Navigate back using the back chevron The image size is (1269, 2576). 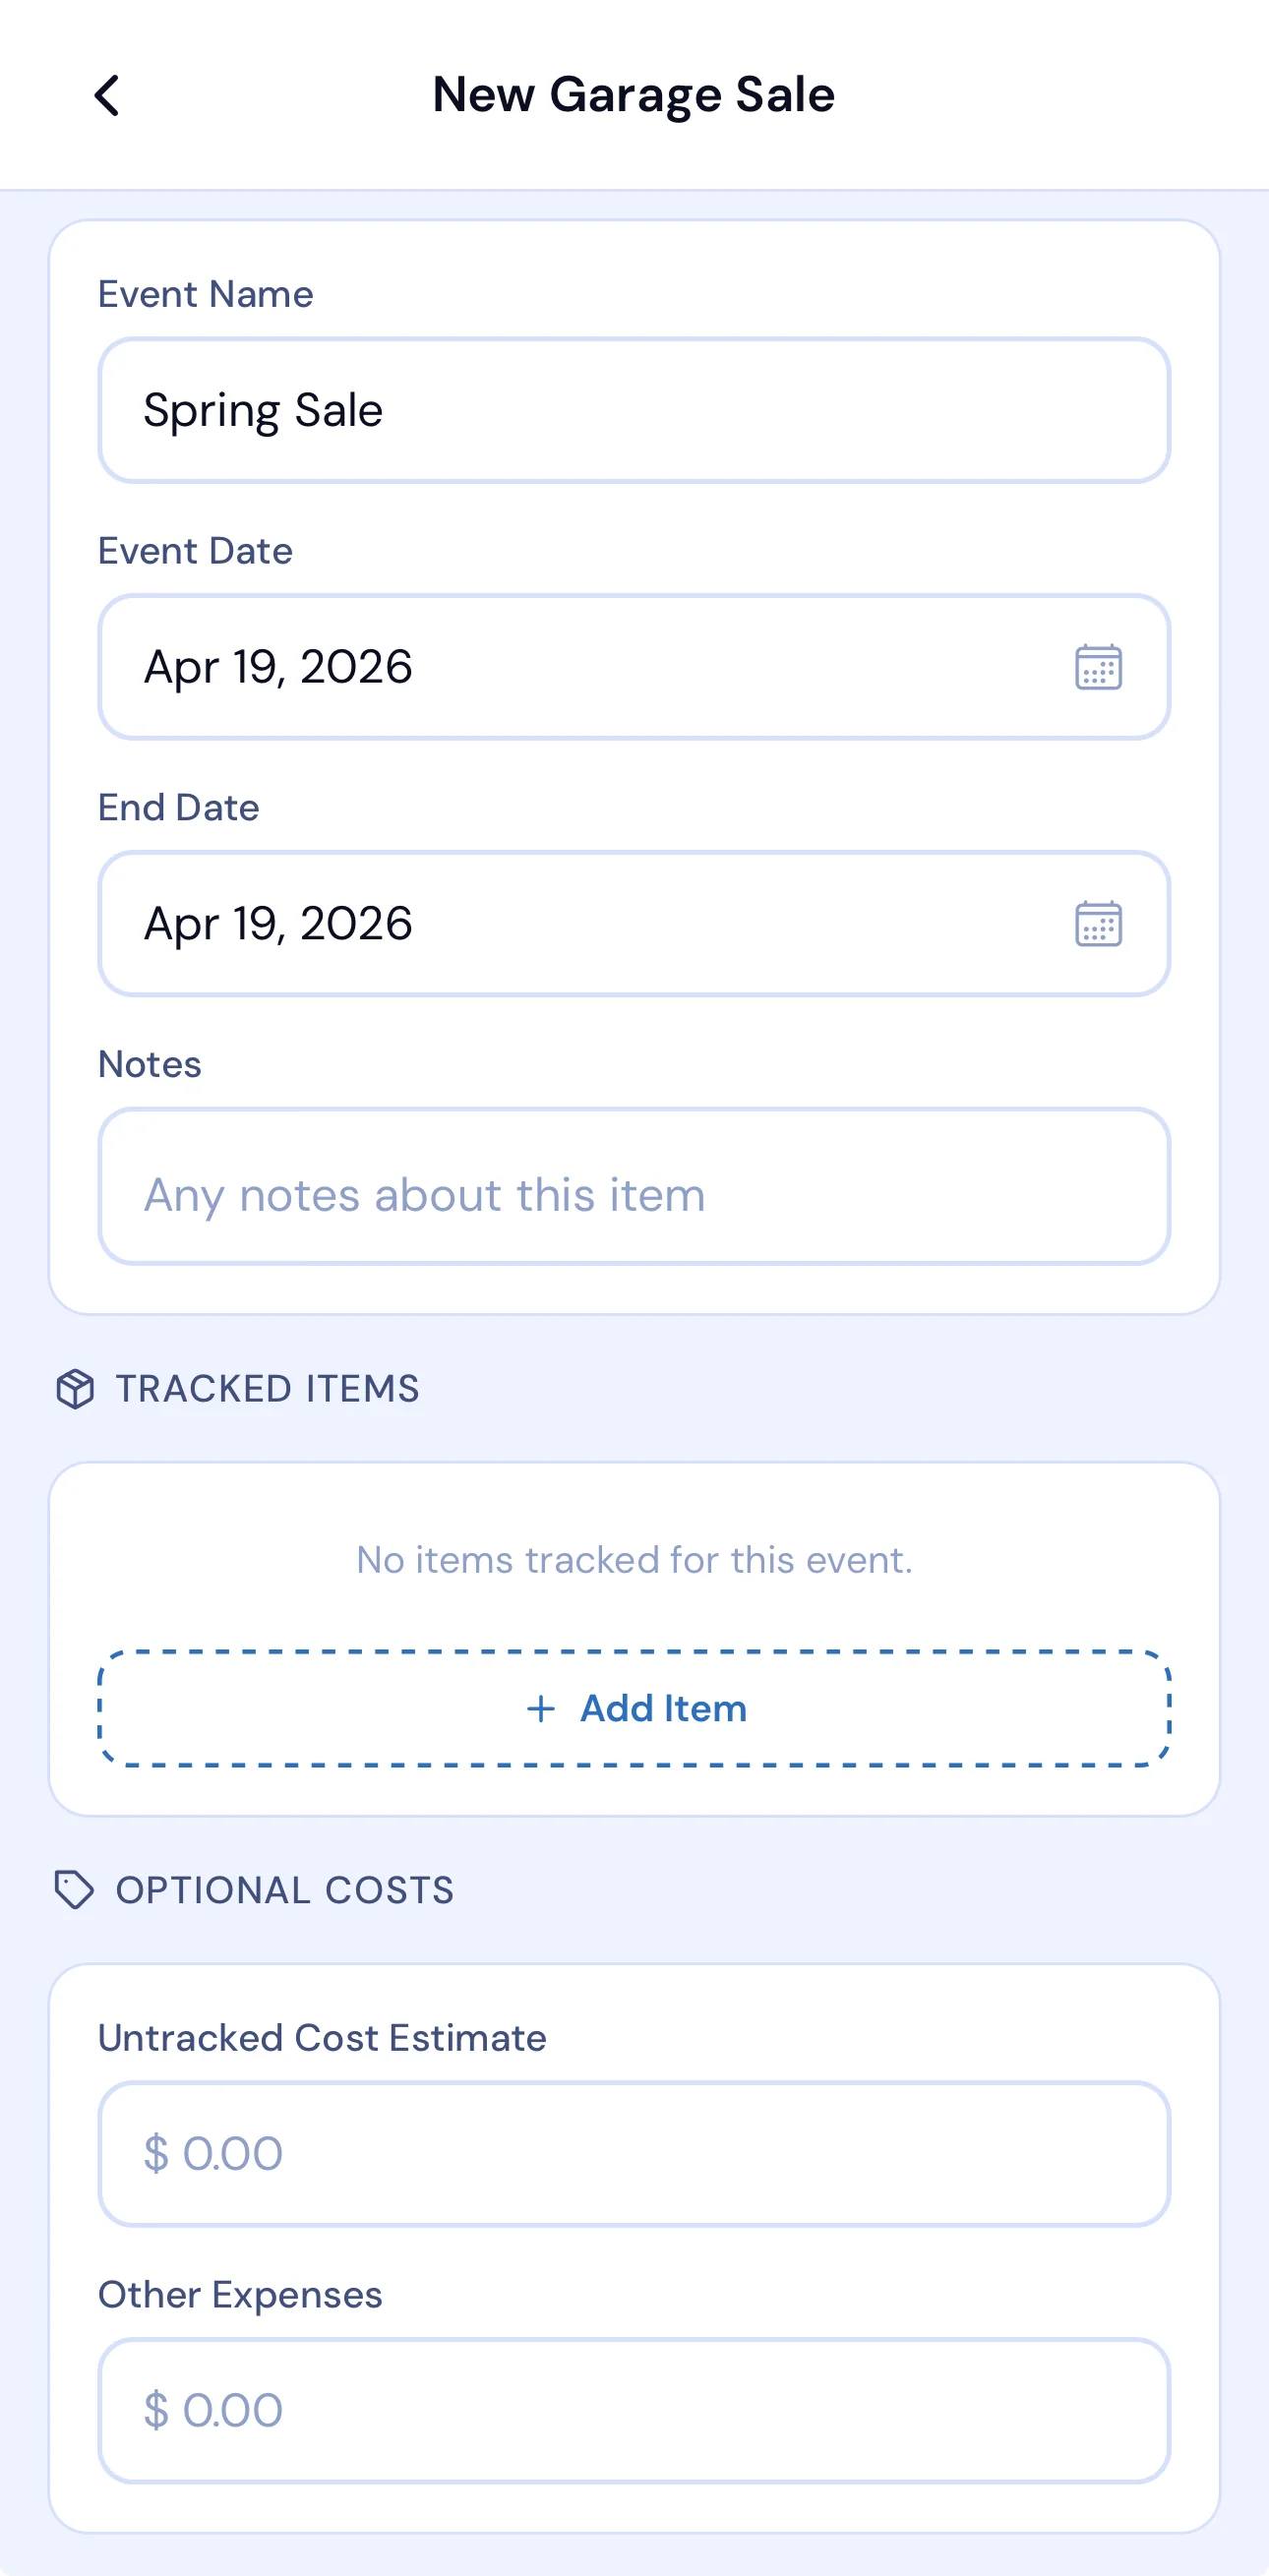(x=108, y=95)
